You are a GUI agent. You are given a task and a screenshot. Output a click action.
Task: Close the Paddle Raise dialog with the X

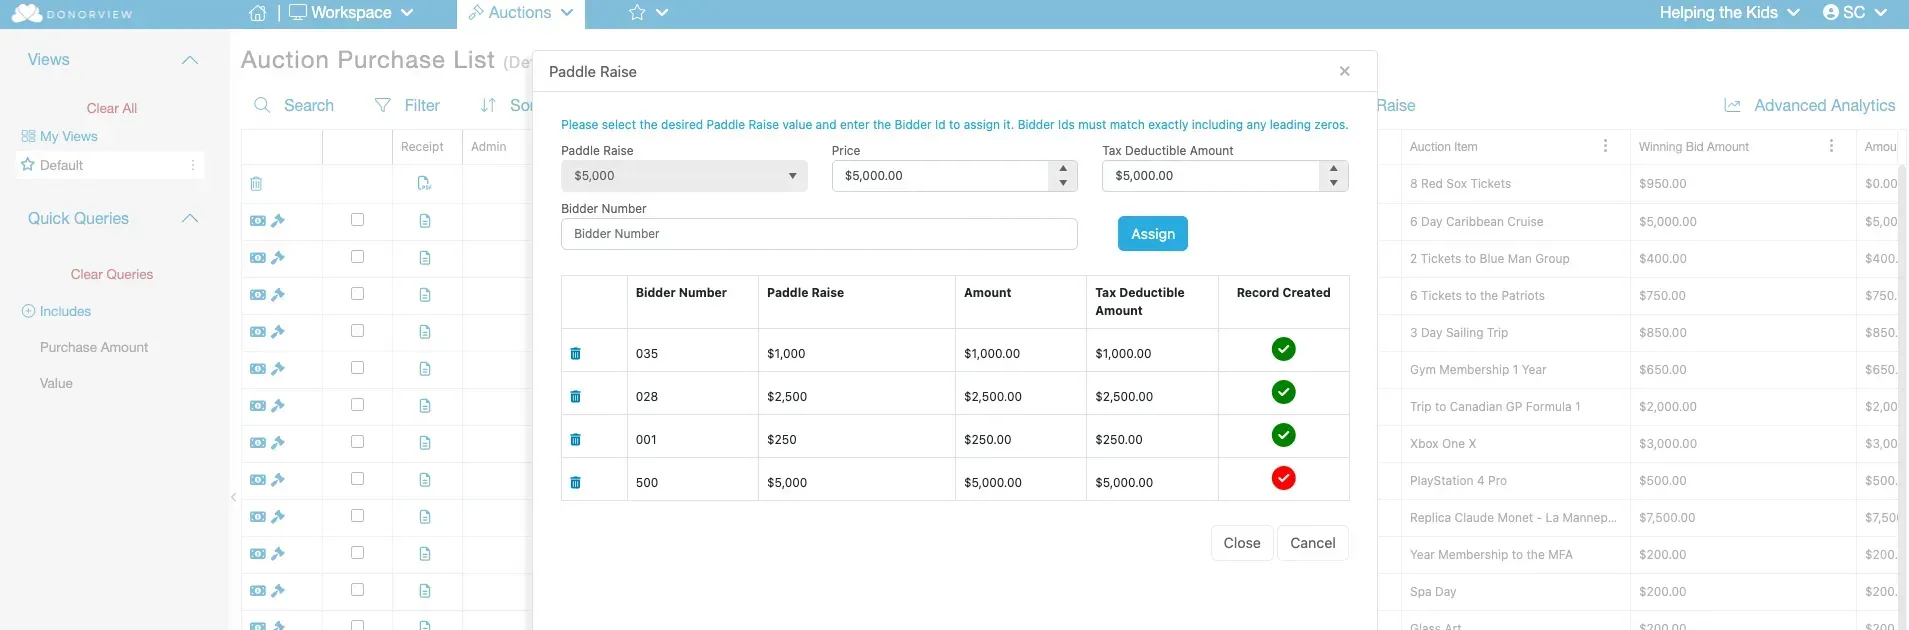coord(1344,71)
